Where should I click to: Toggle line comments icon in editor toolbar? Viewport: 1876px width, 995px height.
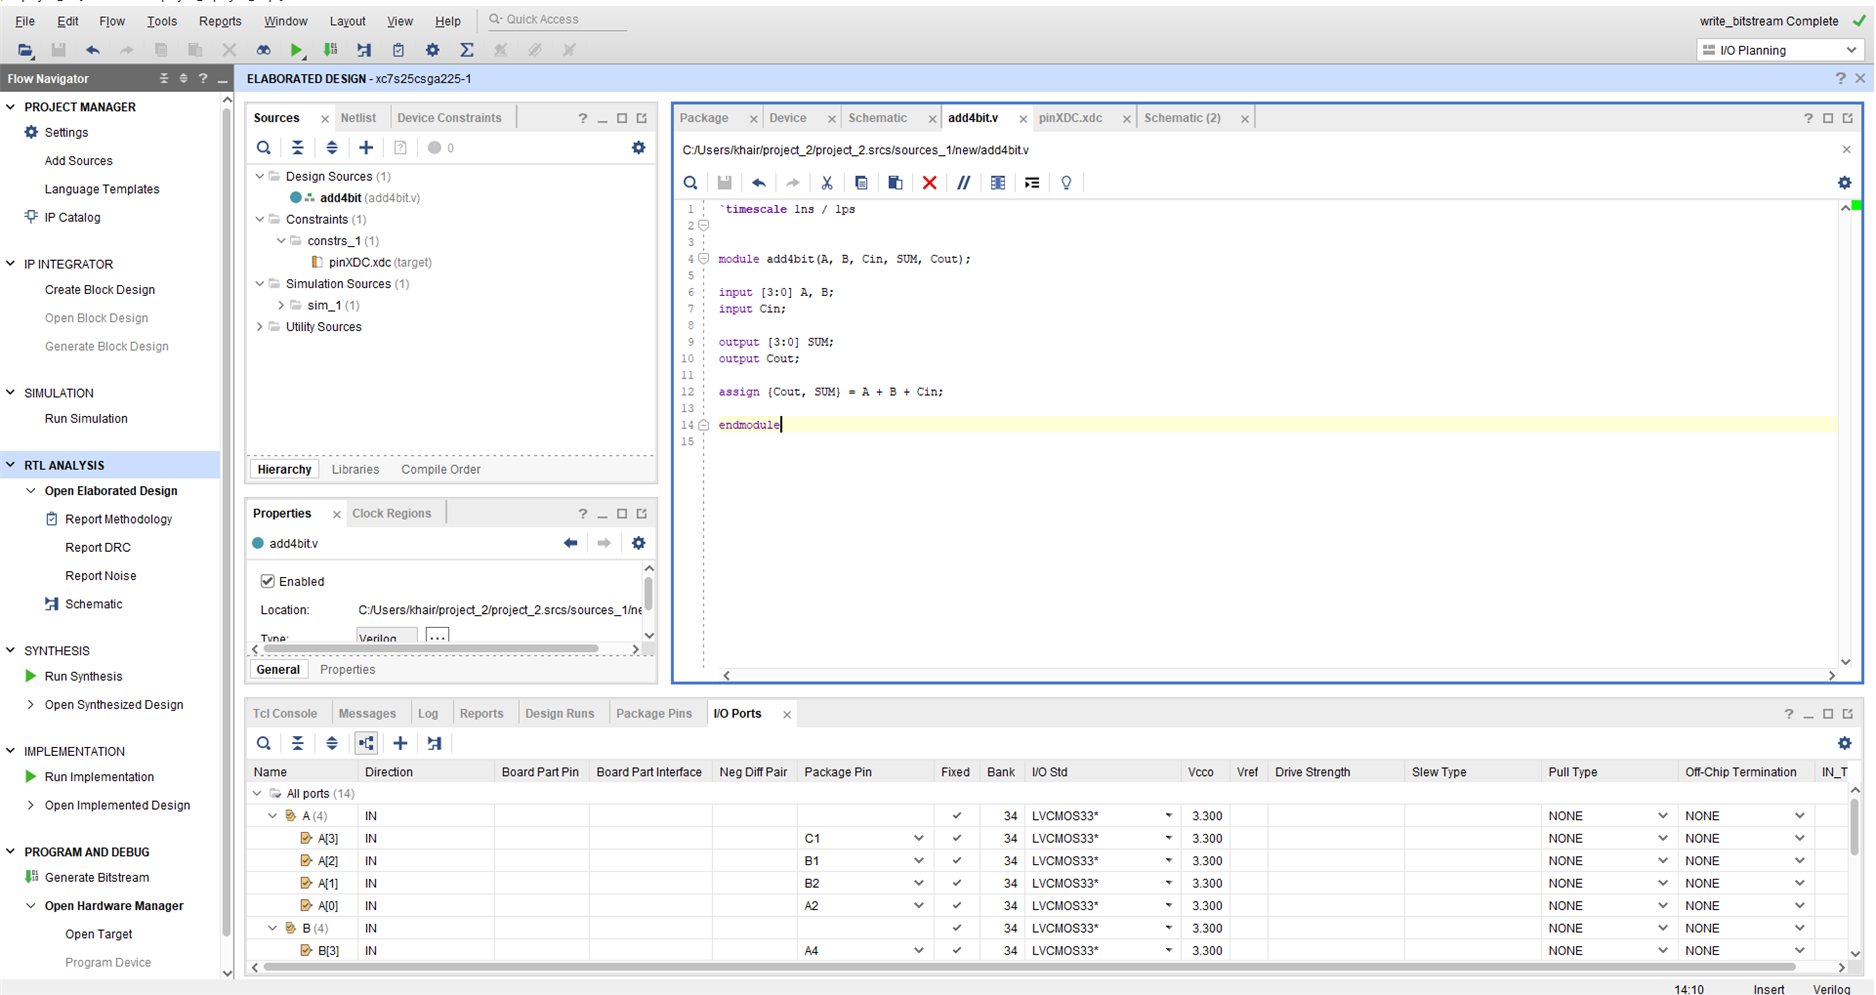pyautogui.click(x=963, y=183)
